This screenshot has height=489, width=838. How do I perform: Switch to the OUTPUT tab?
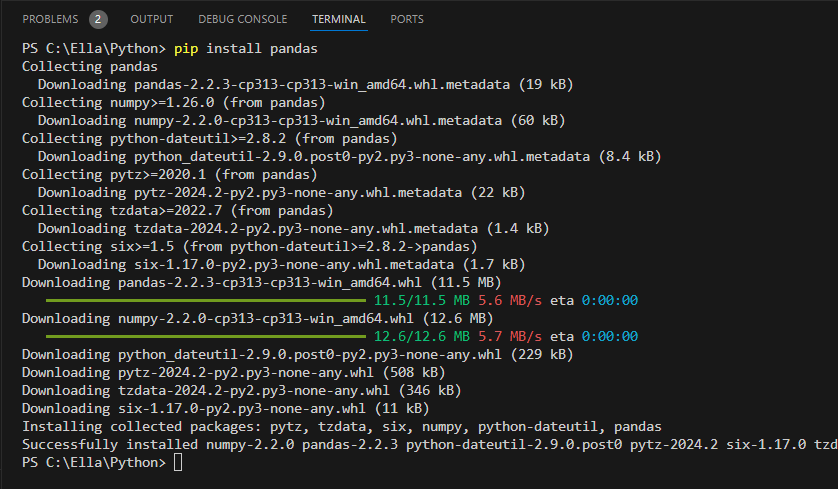152,19
